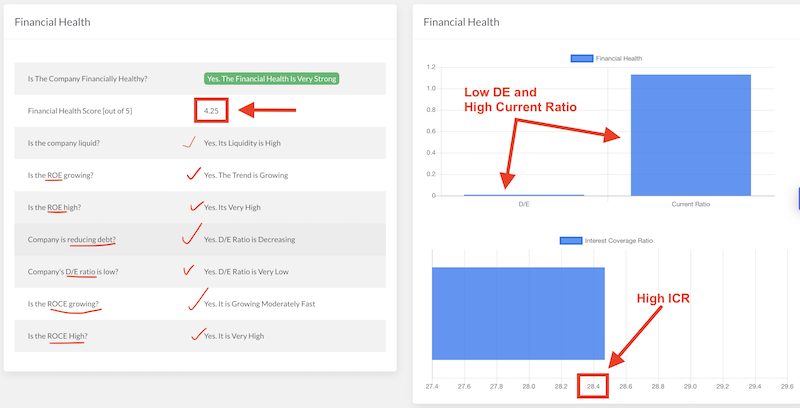This screenshot has height=408, width=800.
Task: Click the 27.4 axis tick value
Action: 432,386
